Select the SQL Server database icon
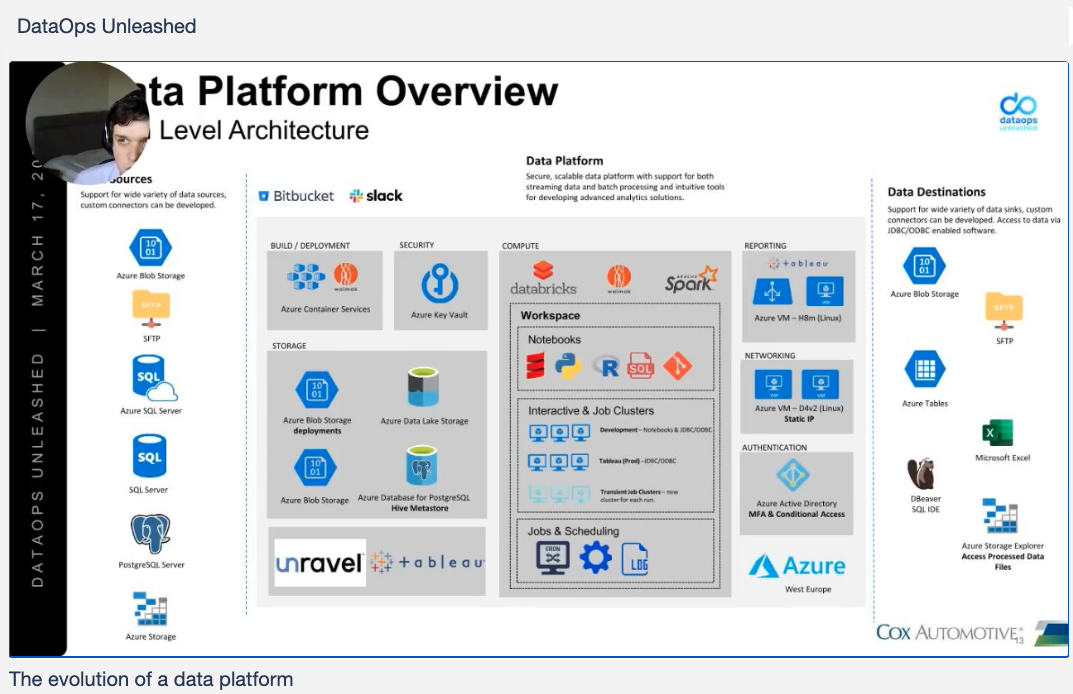The height and width of the screenshot is (694, 1073). 149,457
